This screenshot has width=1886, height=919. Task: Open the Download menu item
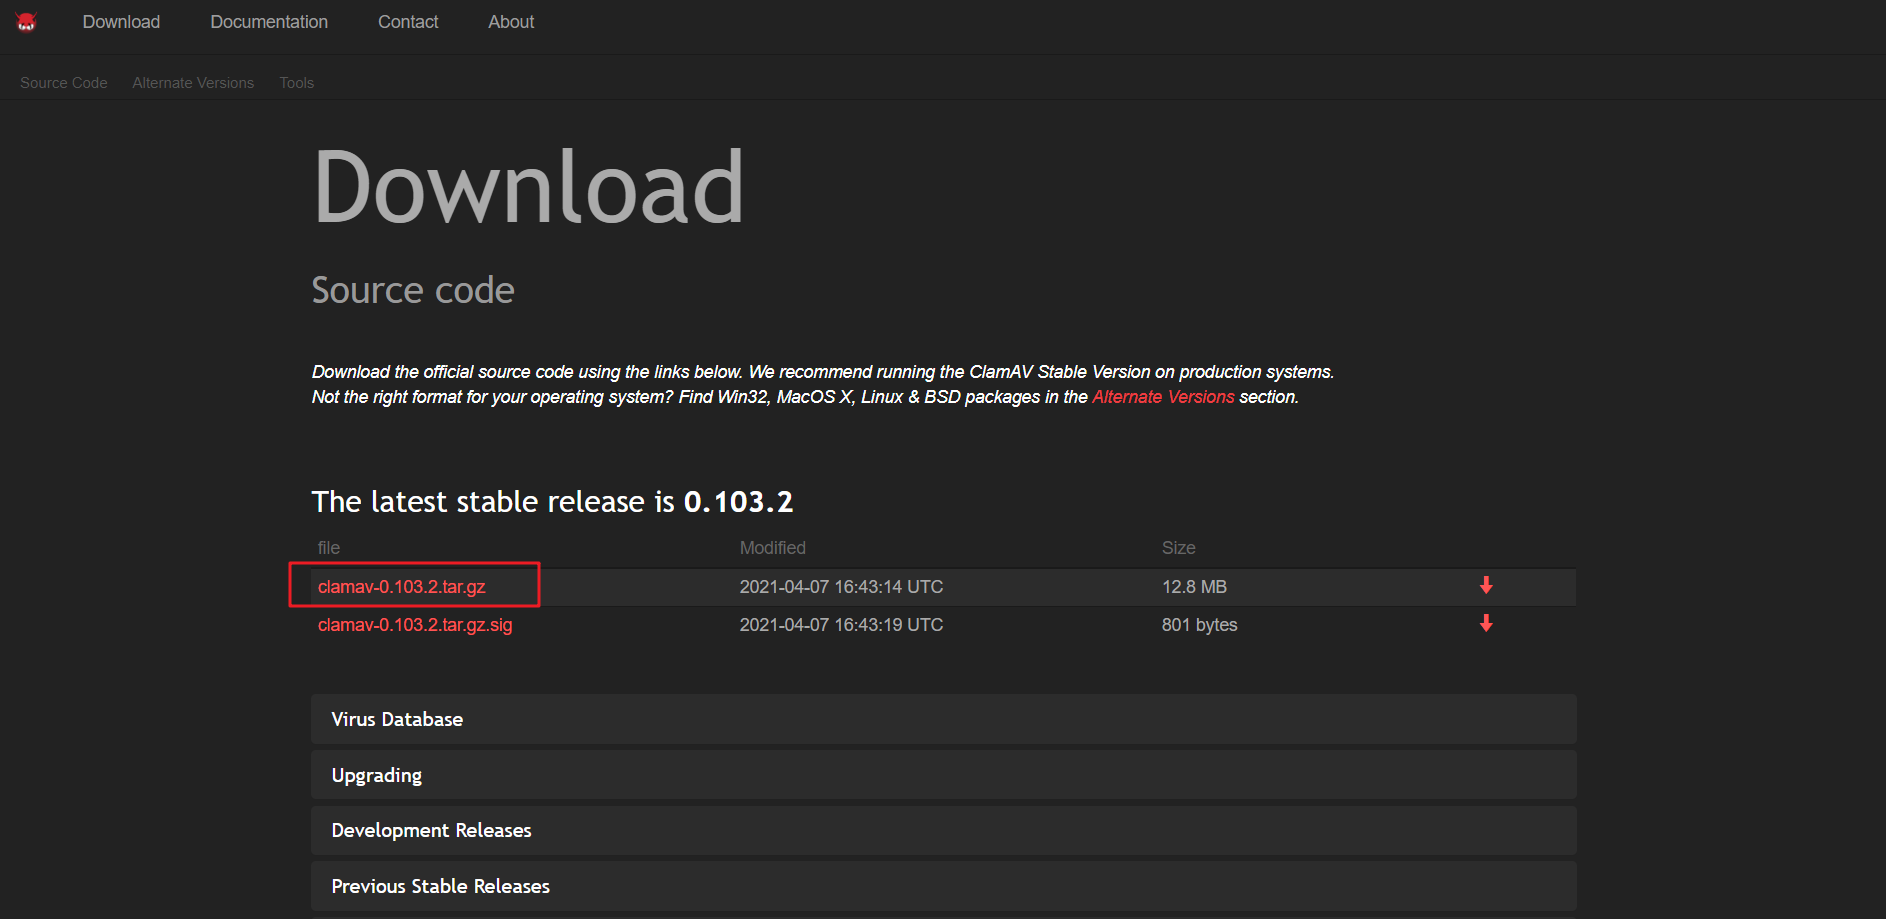point(121,22)
